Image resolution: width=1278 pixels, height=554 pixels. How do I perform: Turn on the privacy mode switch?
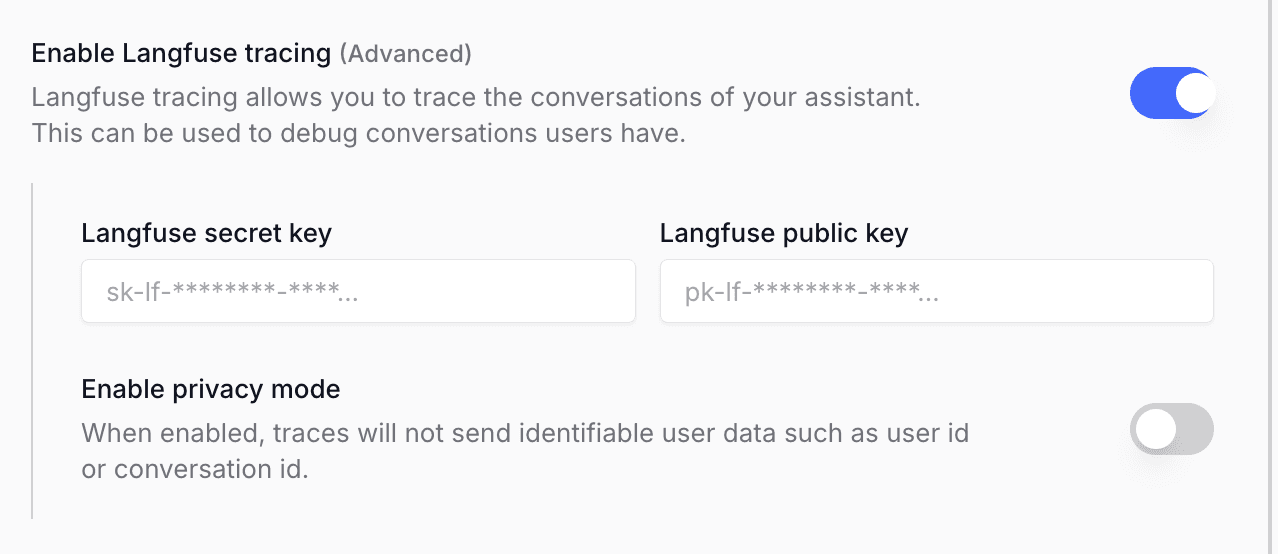click(1171, 430)
